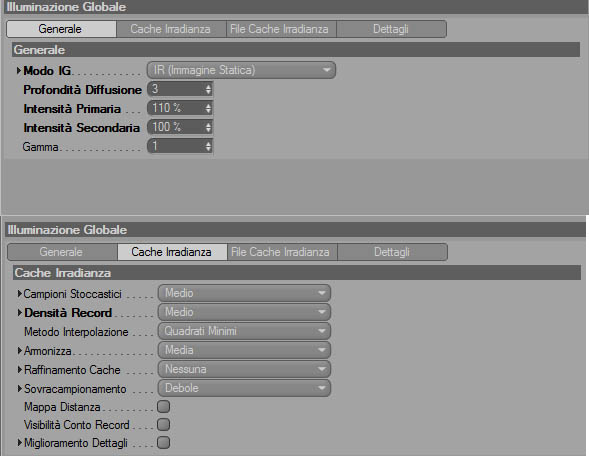Open the Dettagli tab in the upper panel
The height and width of the screenshot is (456, 589).
(391, 29)
